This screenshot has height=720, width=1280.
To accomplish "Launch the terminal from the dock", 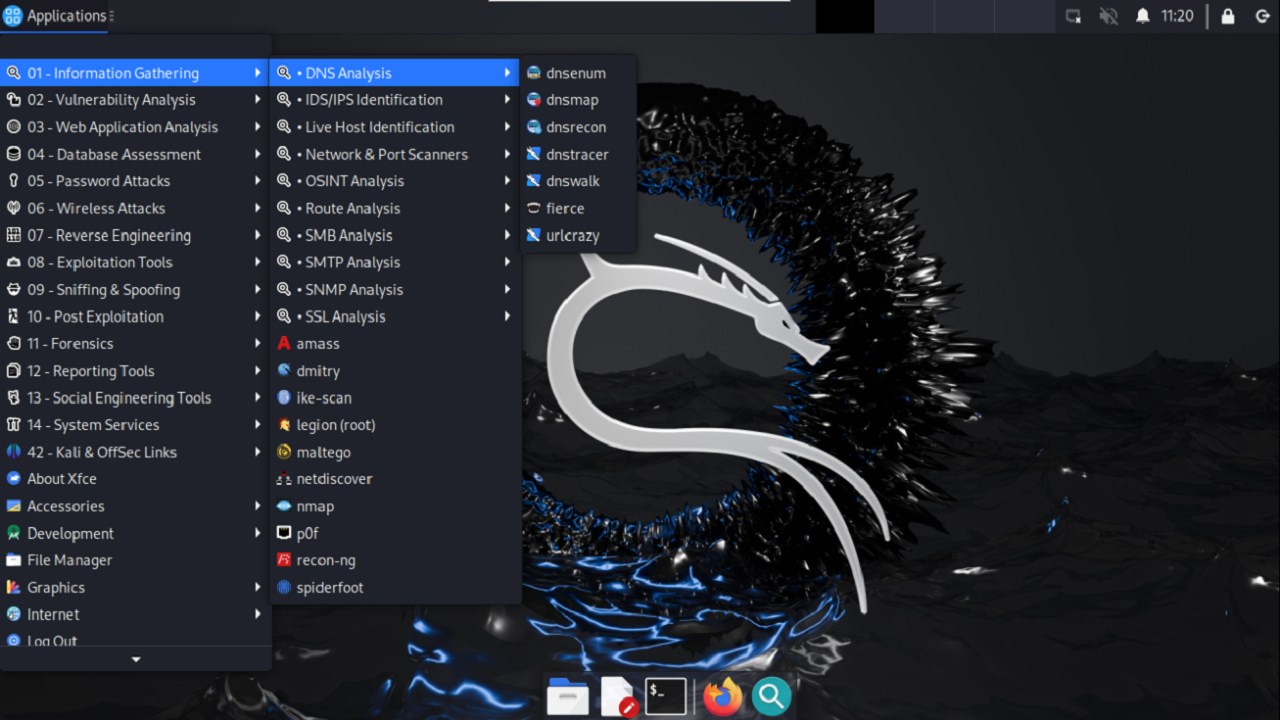I will pyautogui.click(x=666, y=696).
